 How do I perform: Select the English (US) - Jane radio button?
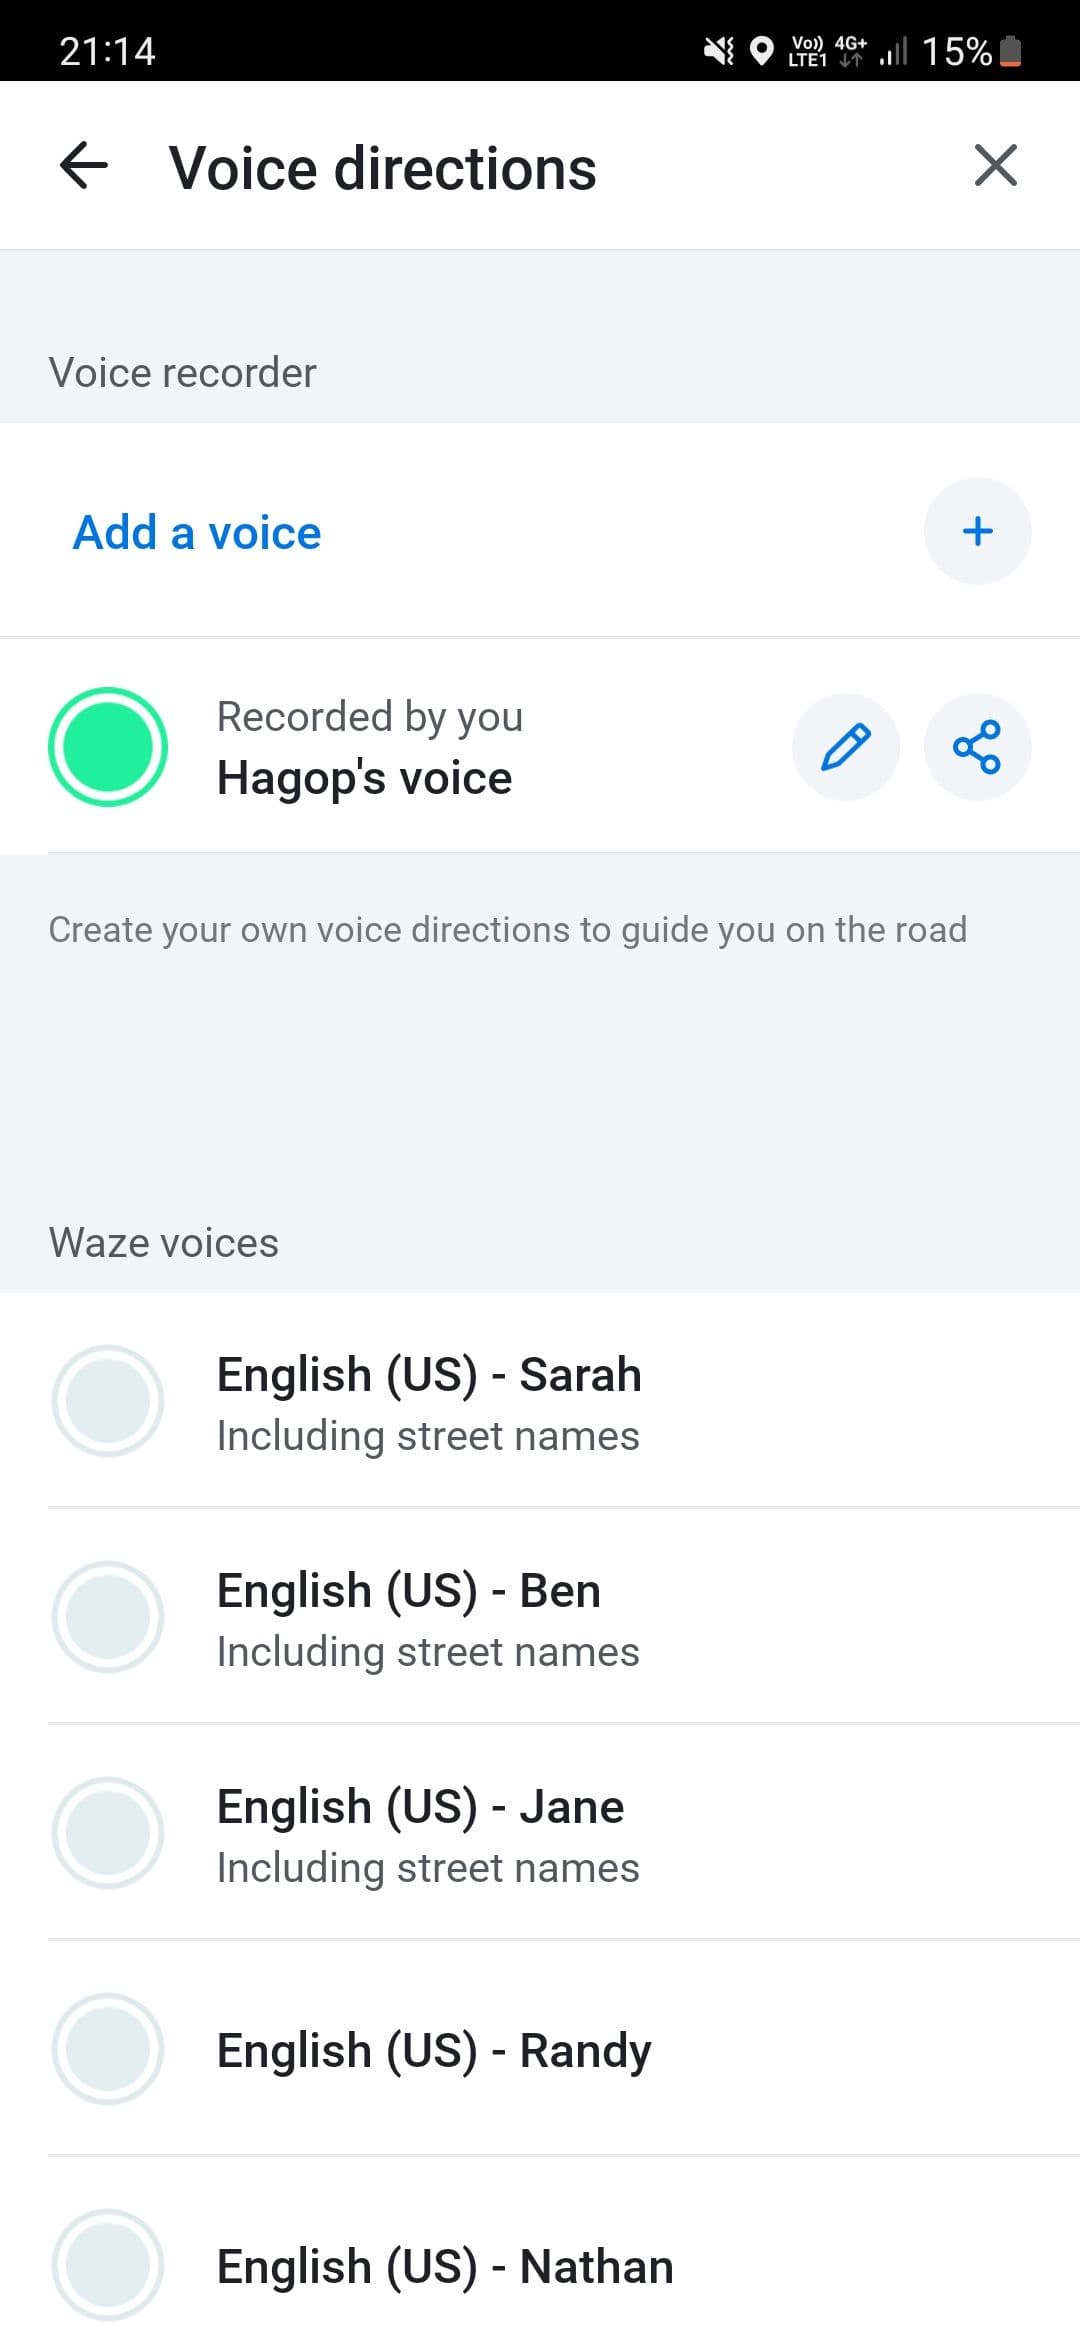[x=108, y=1833]
